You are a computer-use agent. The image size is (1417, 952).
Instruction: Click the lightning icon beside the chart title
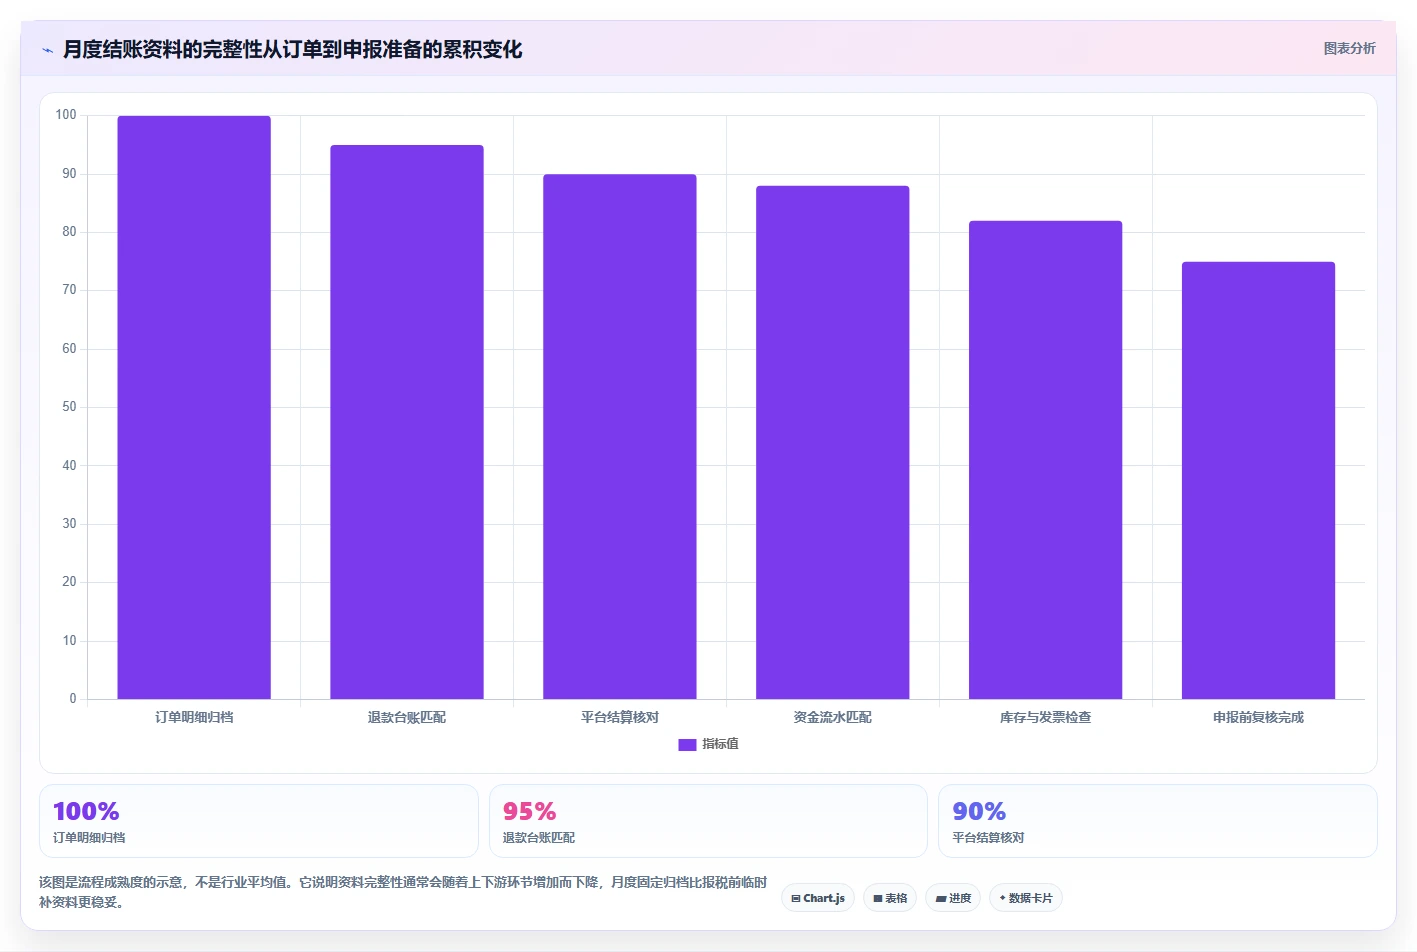coord(47,50)
